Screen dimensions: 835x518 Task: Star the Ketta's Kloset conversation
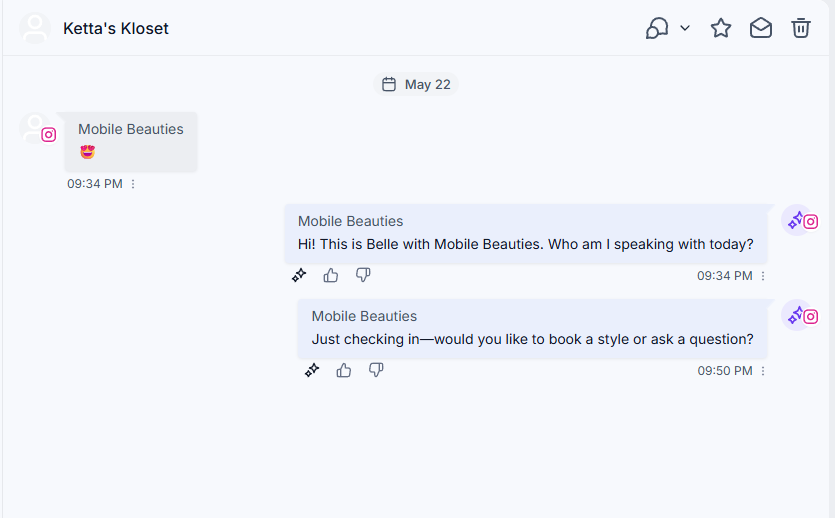click(x=721, y=28)
